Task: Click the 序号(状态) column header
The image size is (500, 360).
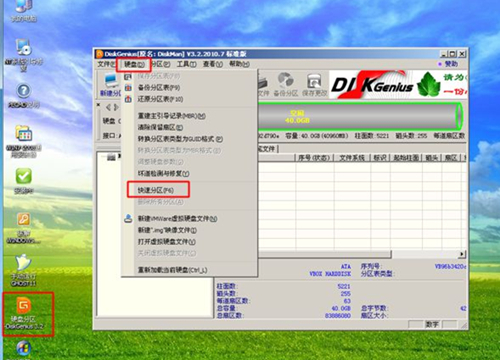Action: [x=314, y=158]
